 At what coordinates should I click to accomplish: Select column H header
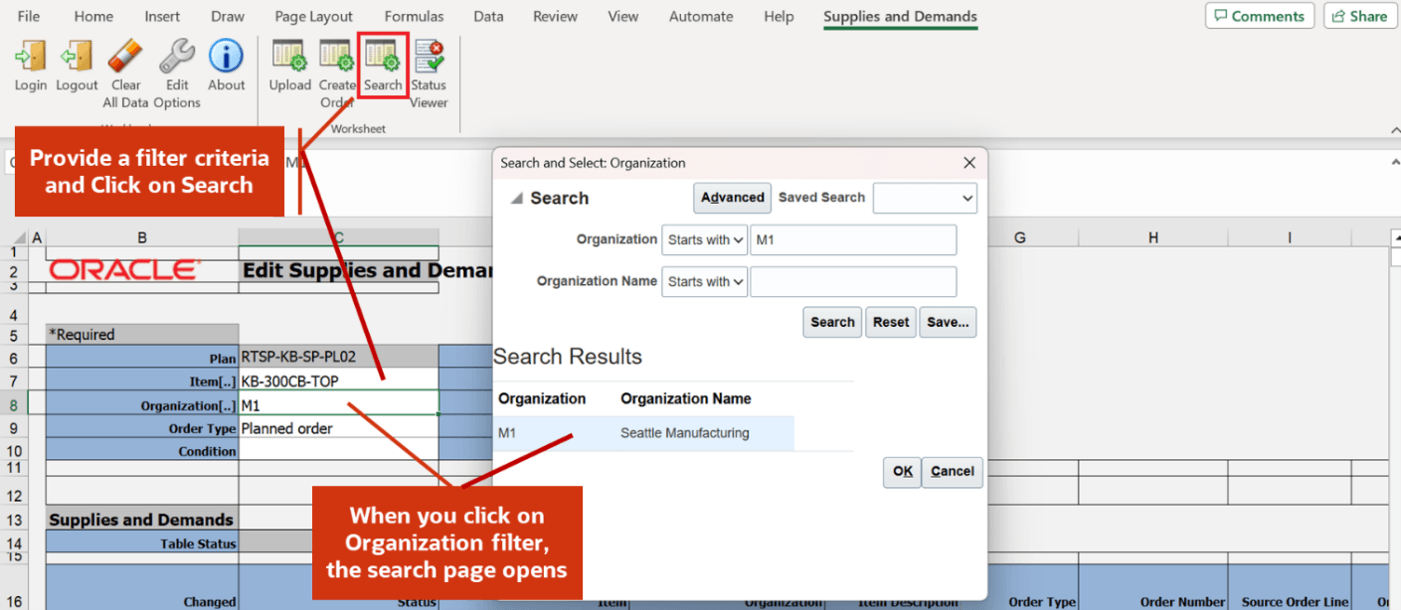tap(1153, 237)
